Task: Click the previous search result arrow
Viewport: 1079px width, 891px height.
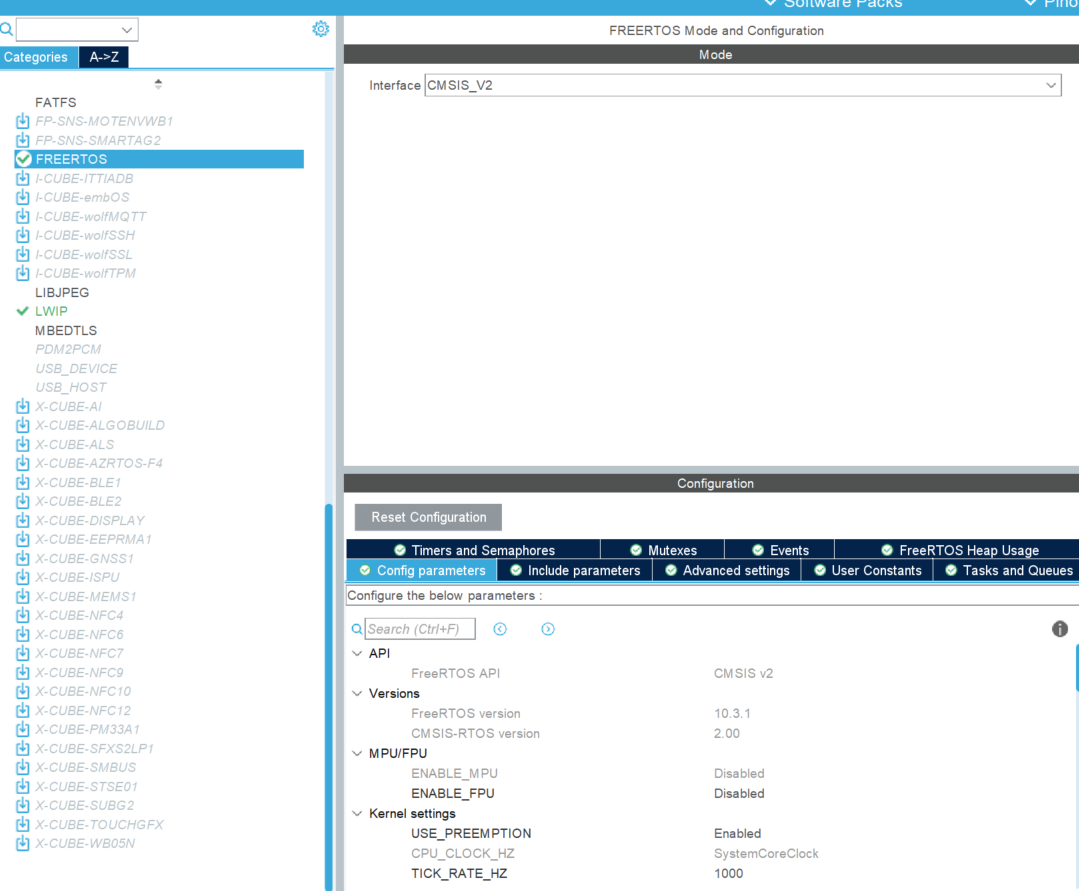Action: (x=500, y=629)
